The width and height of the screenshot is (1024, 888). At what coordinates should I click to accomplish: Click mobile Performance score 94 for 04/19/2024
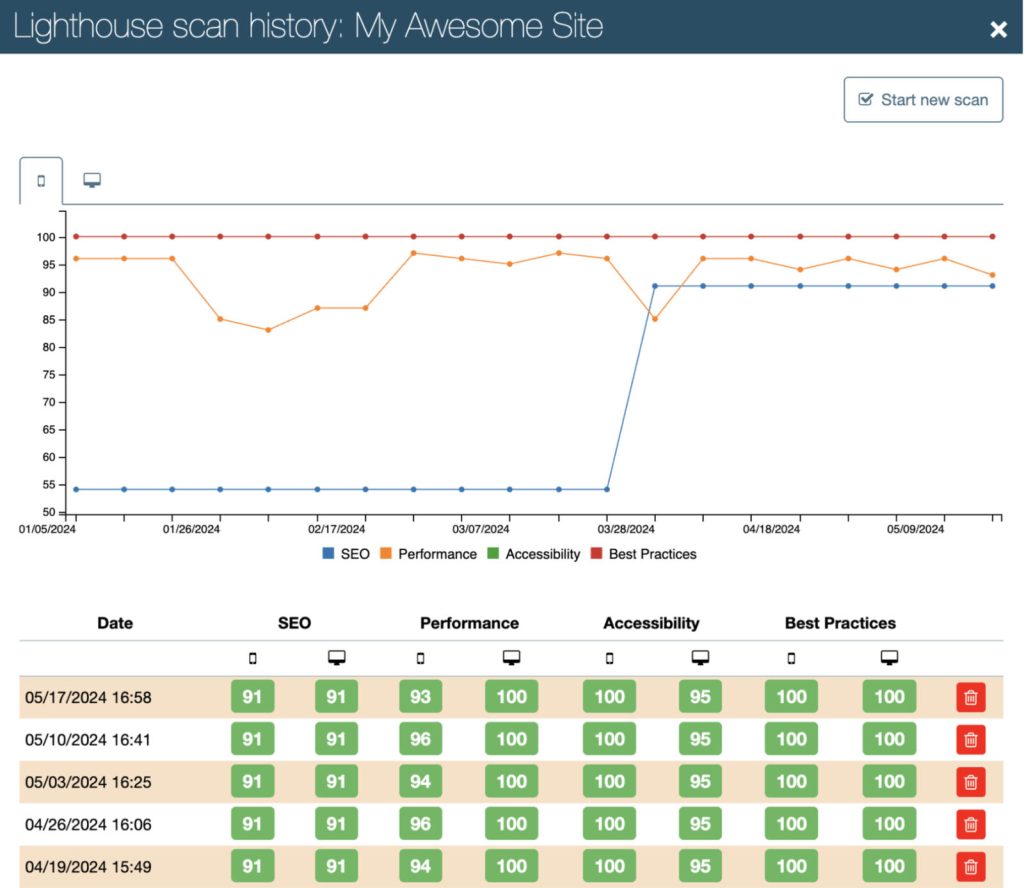point(421,866)
